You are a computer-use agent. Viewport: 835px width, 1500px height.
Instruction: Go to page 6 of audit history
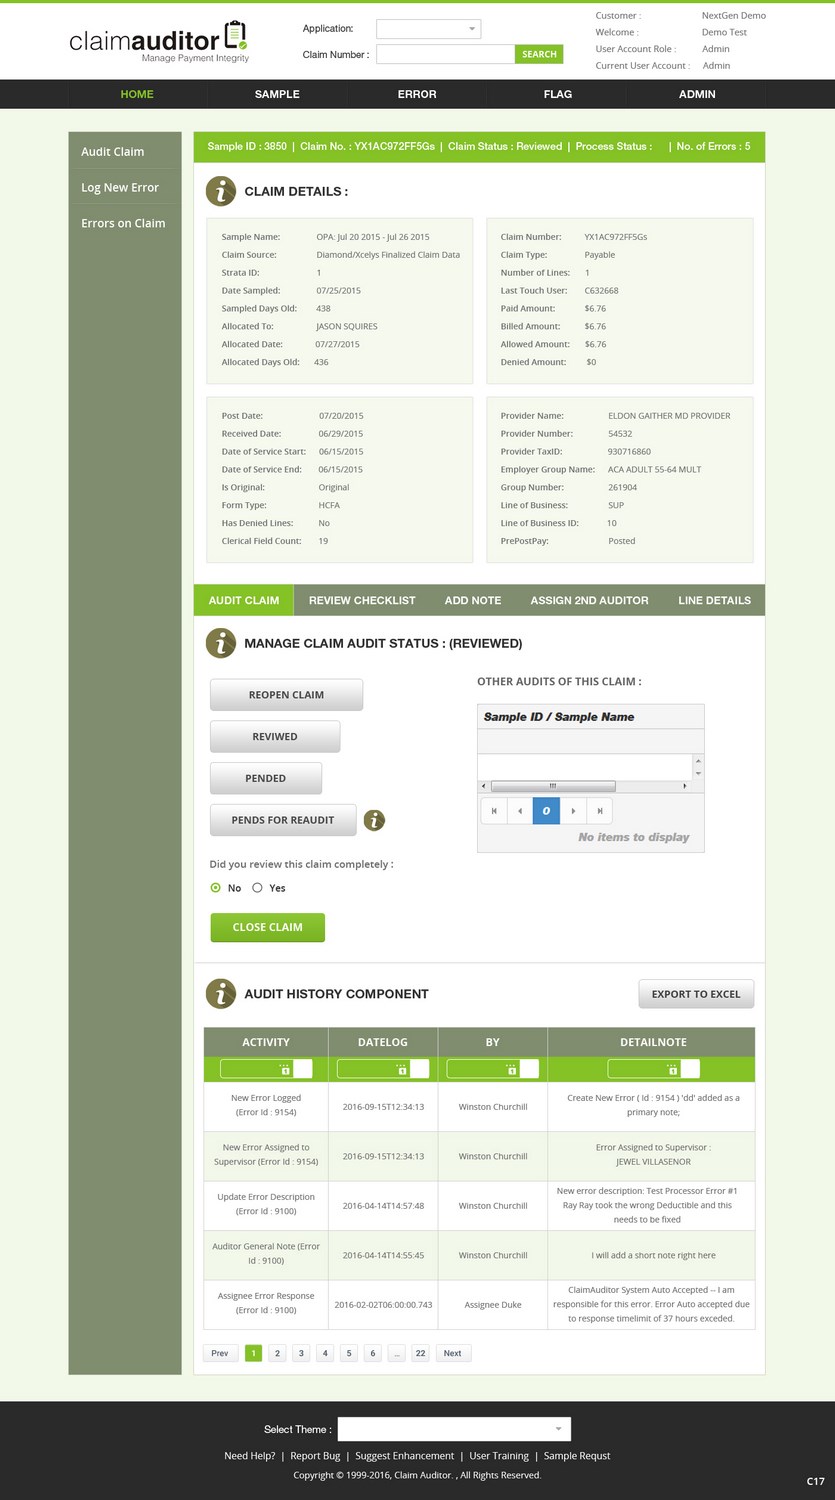coord(373,1353)
